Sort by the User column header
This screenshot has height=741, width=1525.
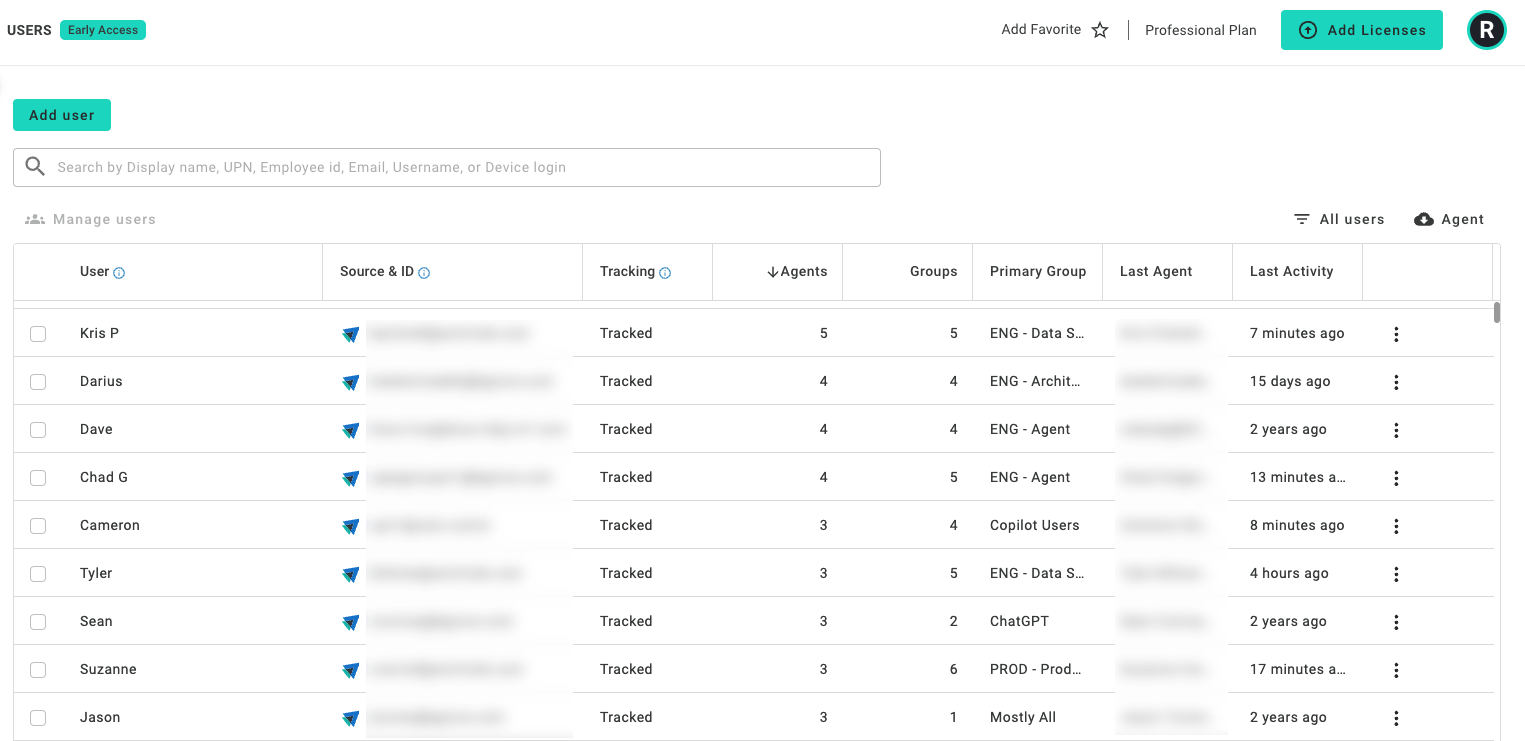(94, 272)
